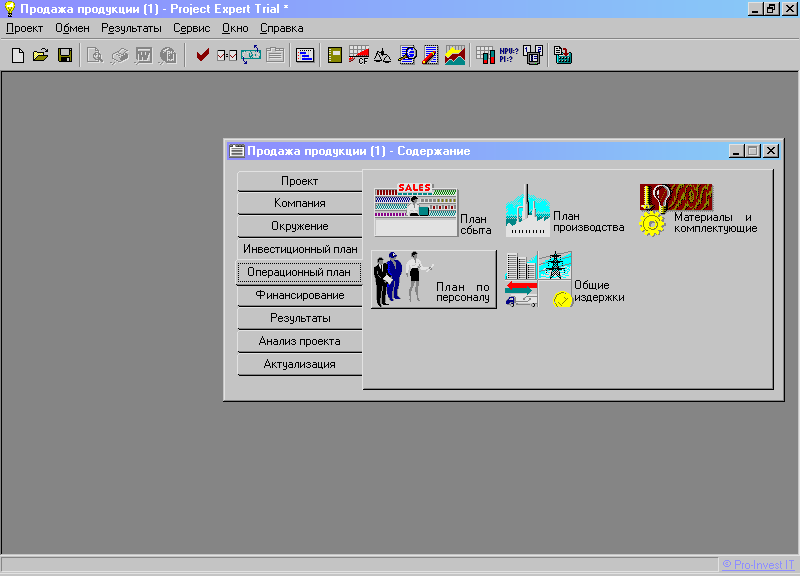Restore down the main Project Expert window
The height and width of the screenshot is (576, 800).
[771, 9]
